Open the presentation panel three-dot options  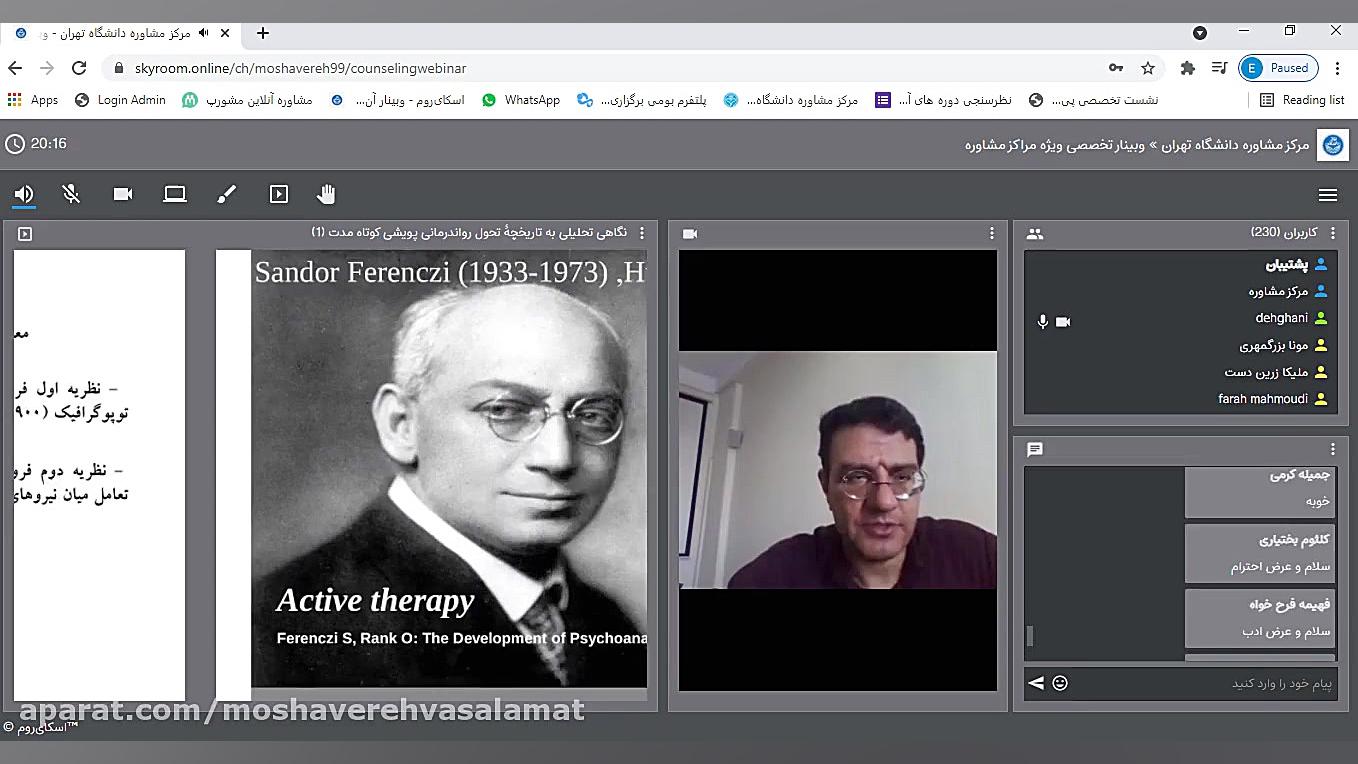642,233
